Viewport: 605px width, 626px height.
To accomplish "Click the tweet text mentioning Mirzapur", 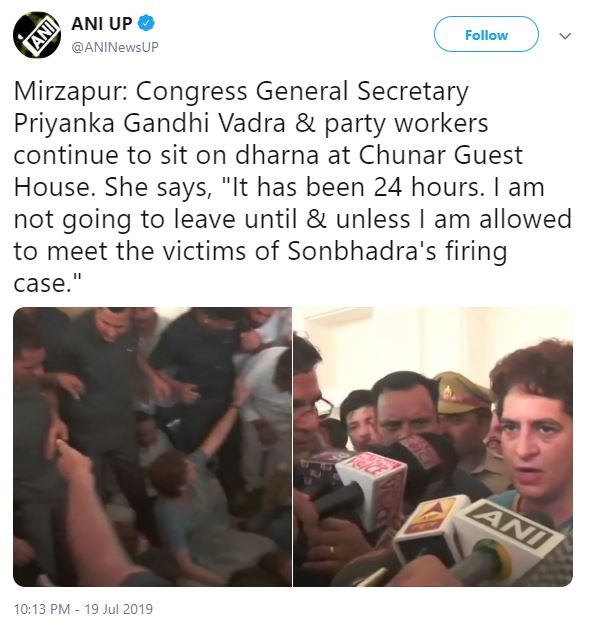I will [292, 187].
